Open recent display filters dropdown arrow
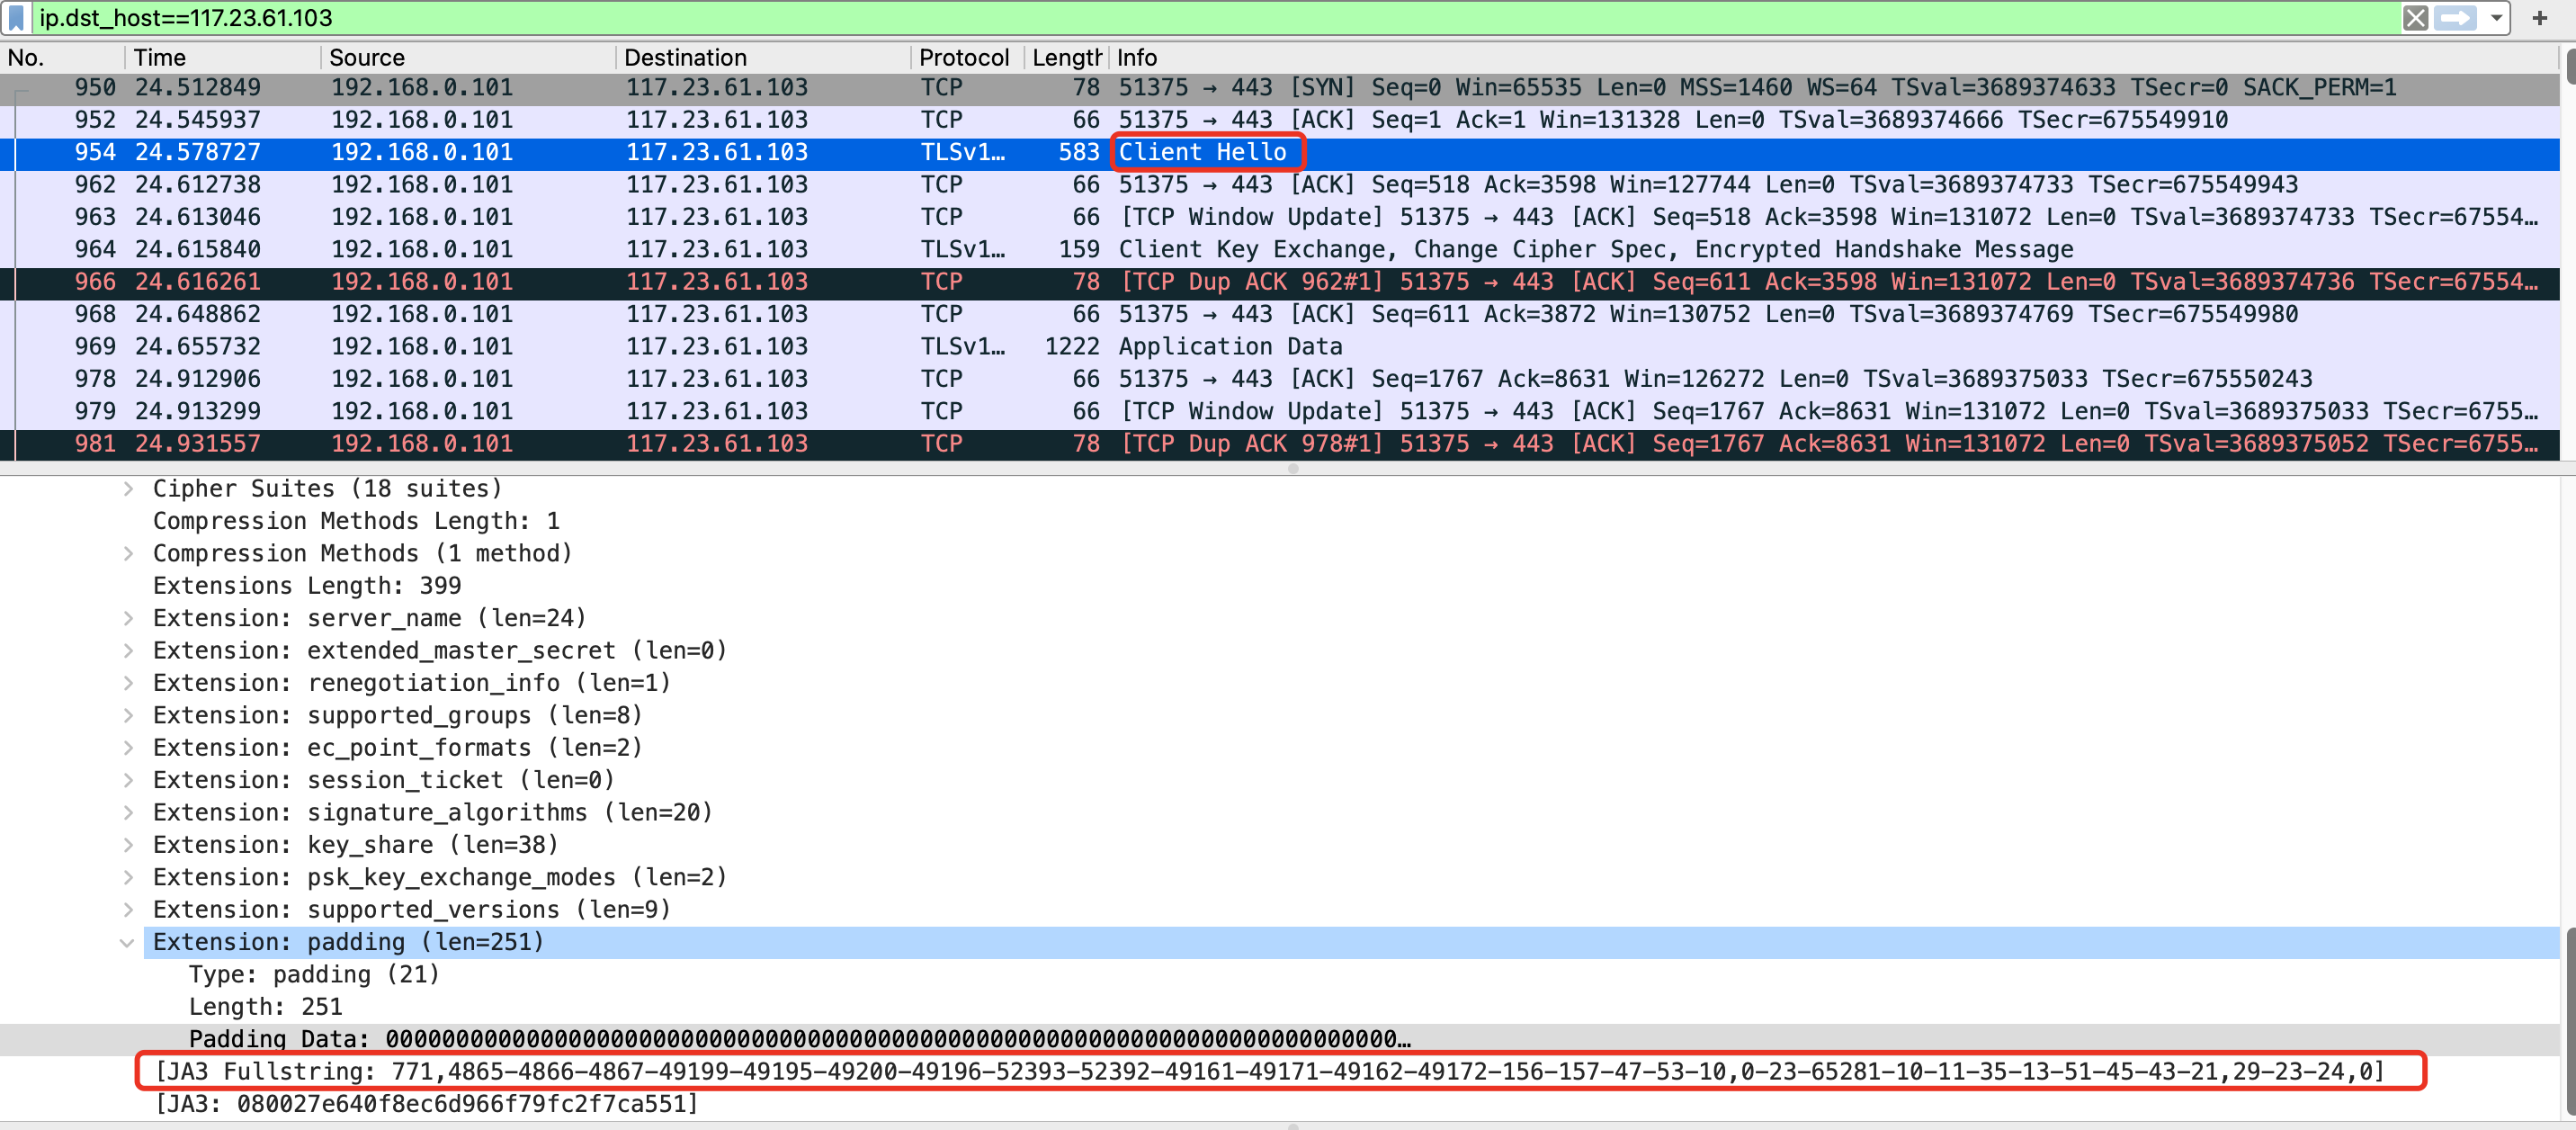2576x1130 pixels. (x=2495, y=18)
